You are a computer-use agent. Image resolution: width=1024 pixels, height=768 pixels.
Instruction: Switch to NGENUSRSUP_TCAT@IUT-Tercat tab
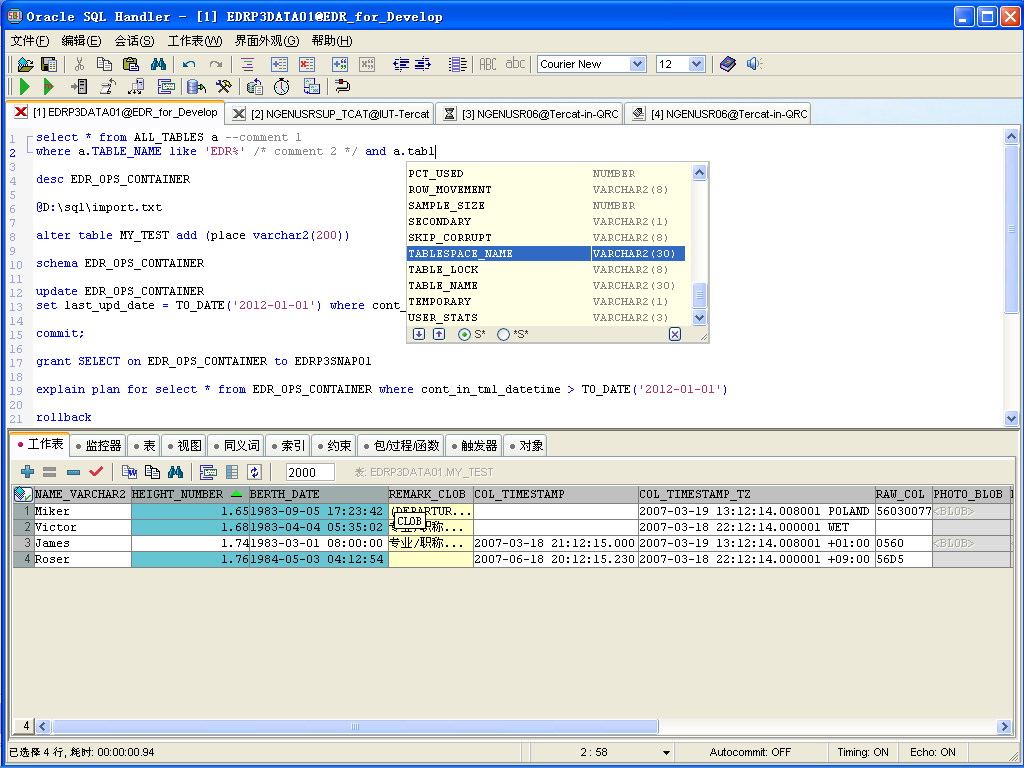331,114
